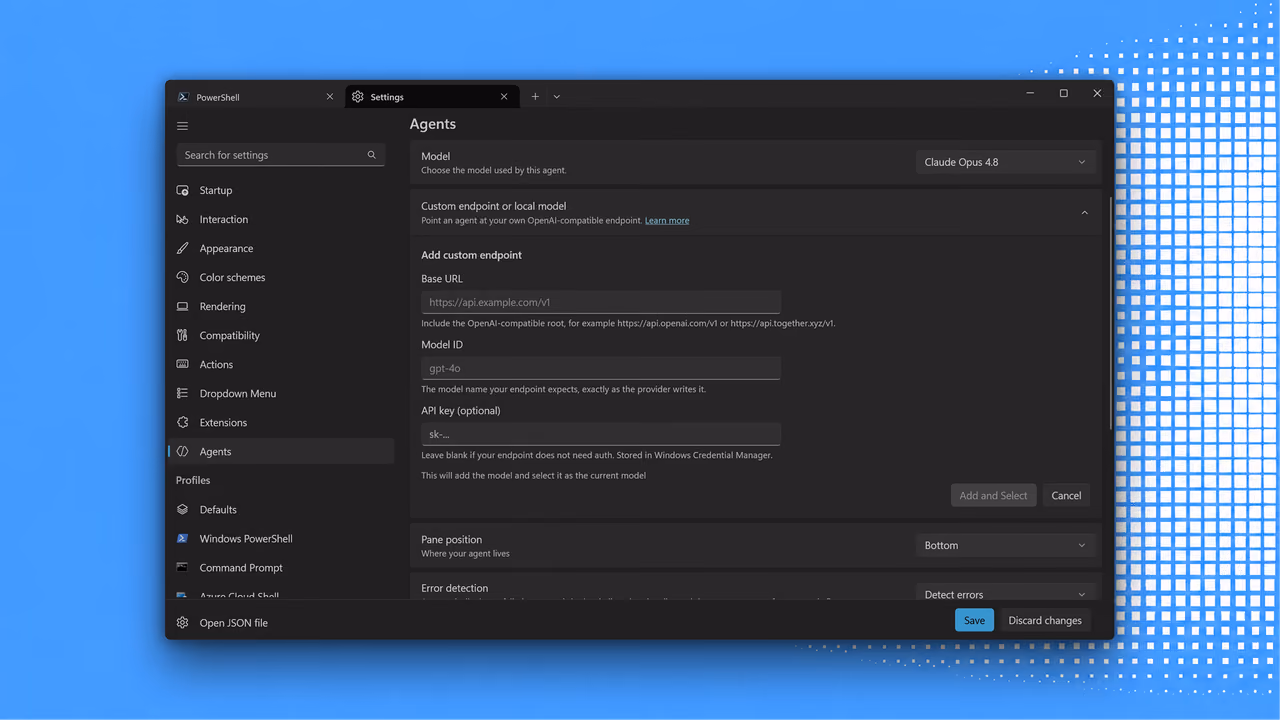
Task: Click the settings page vertical scrollbar
Action: 1109,313
